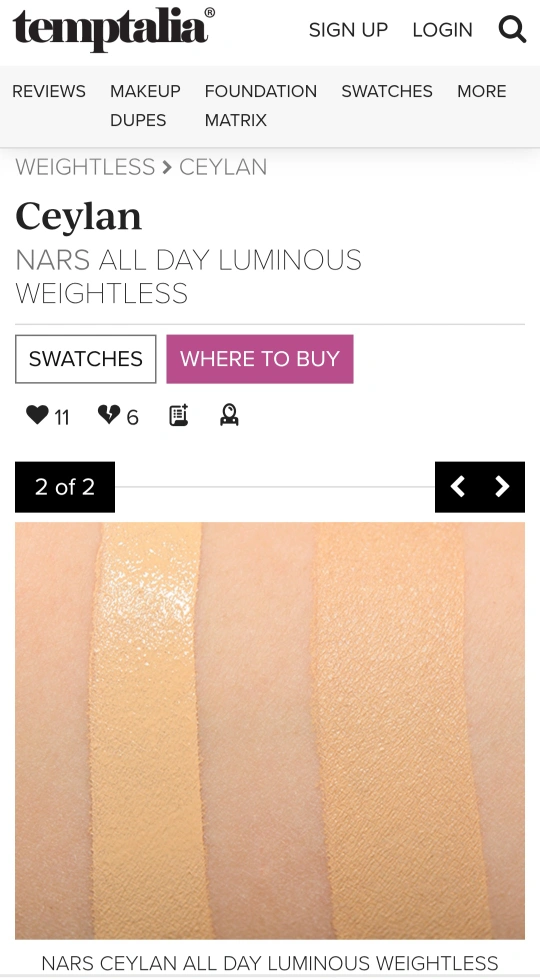Click the vanity mirror icon
This screenshot has width=540, height=979.
click(229, 415)
